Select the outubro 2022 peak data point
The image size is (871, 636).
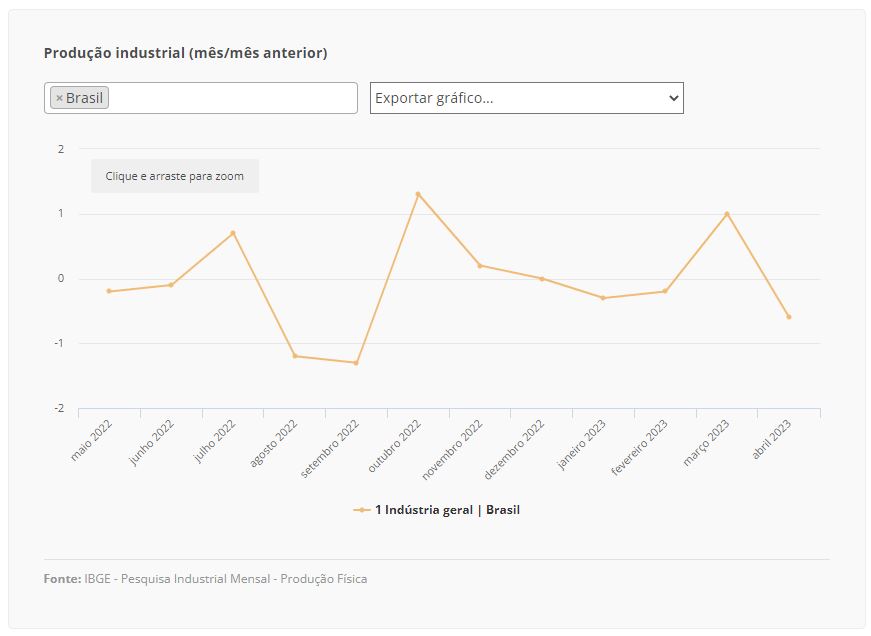click(418, 194)
